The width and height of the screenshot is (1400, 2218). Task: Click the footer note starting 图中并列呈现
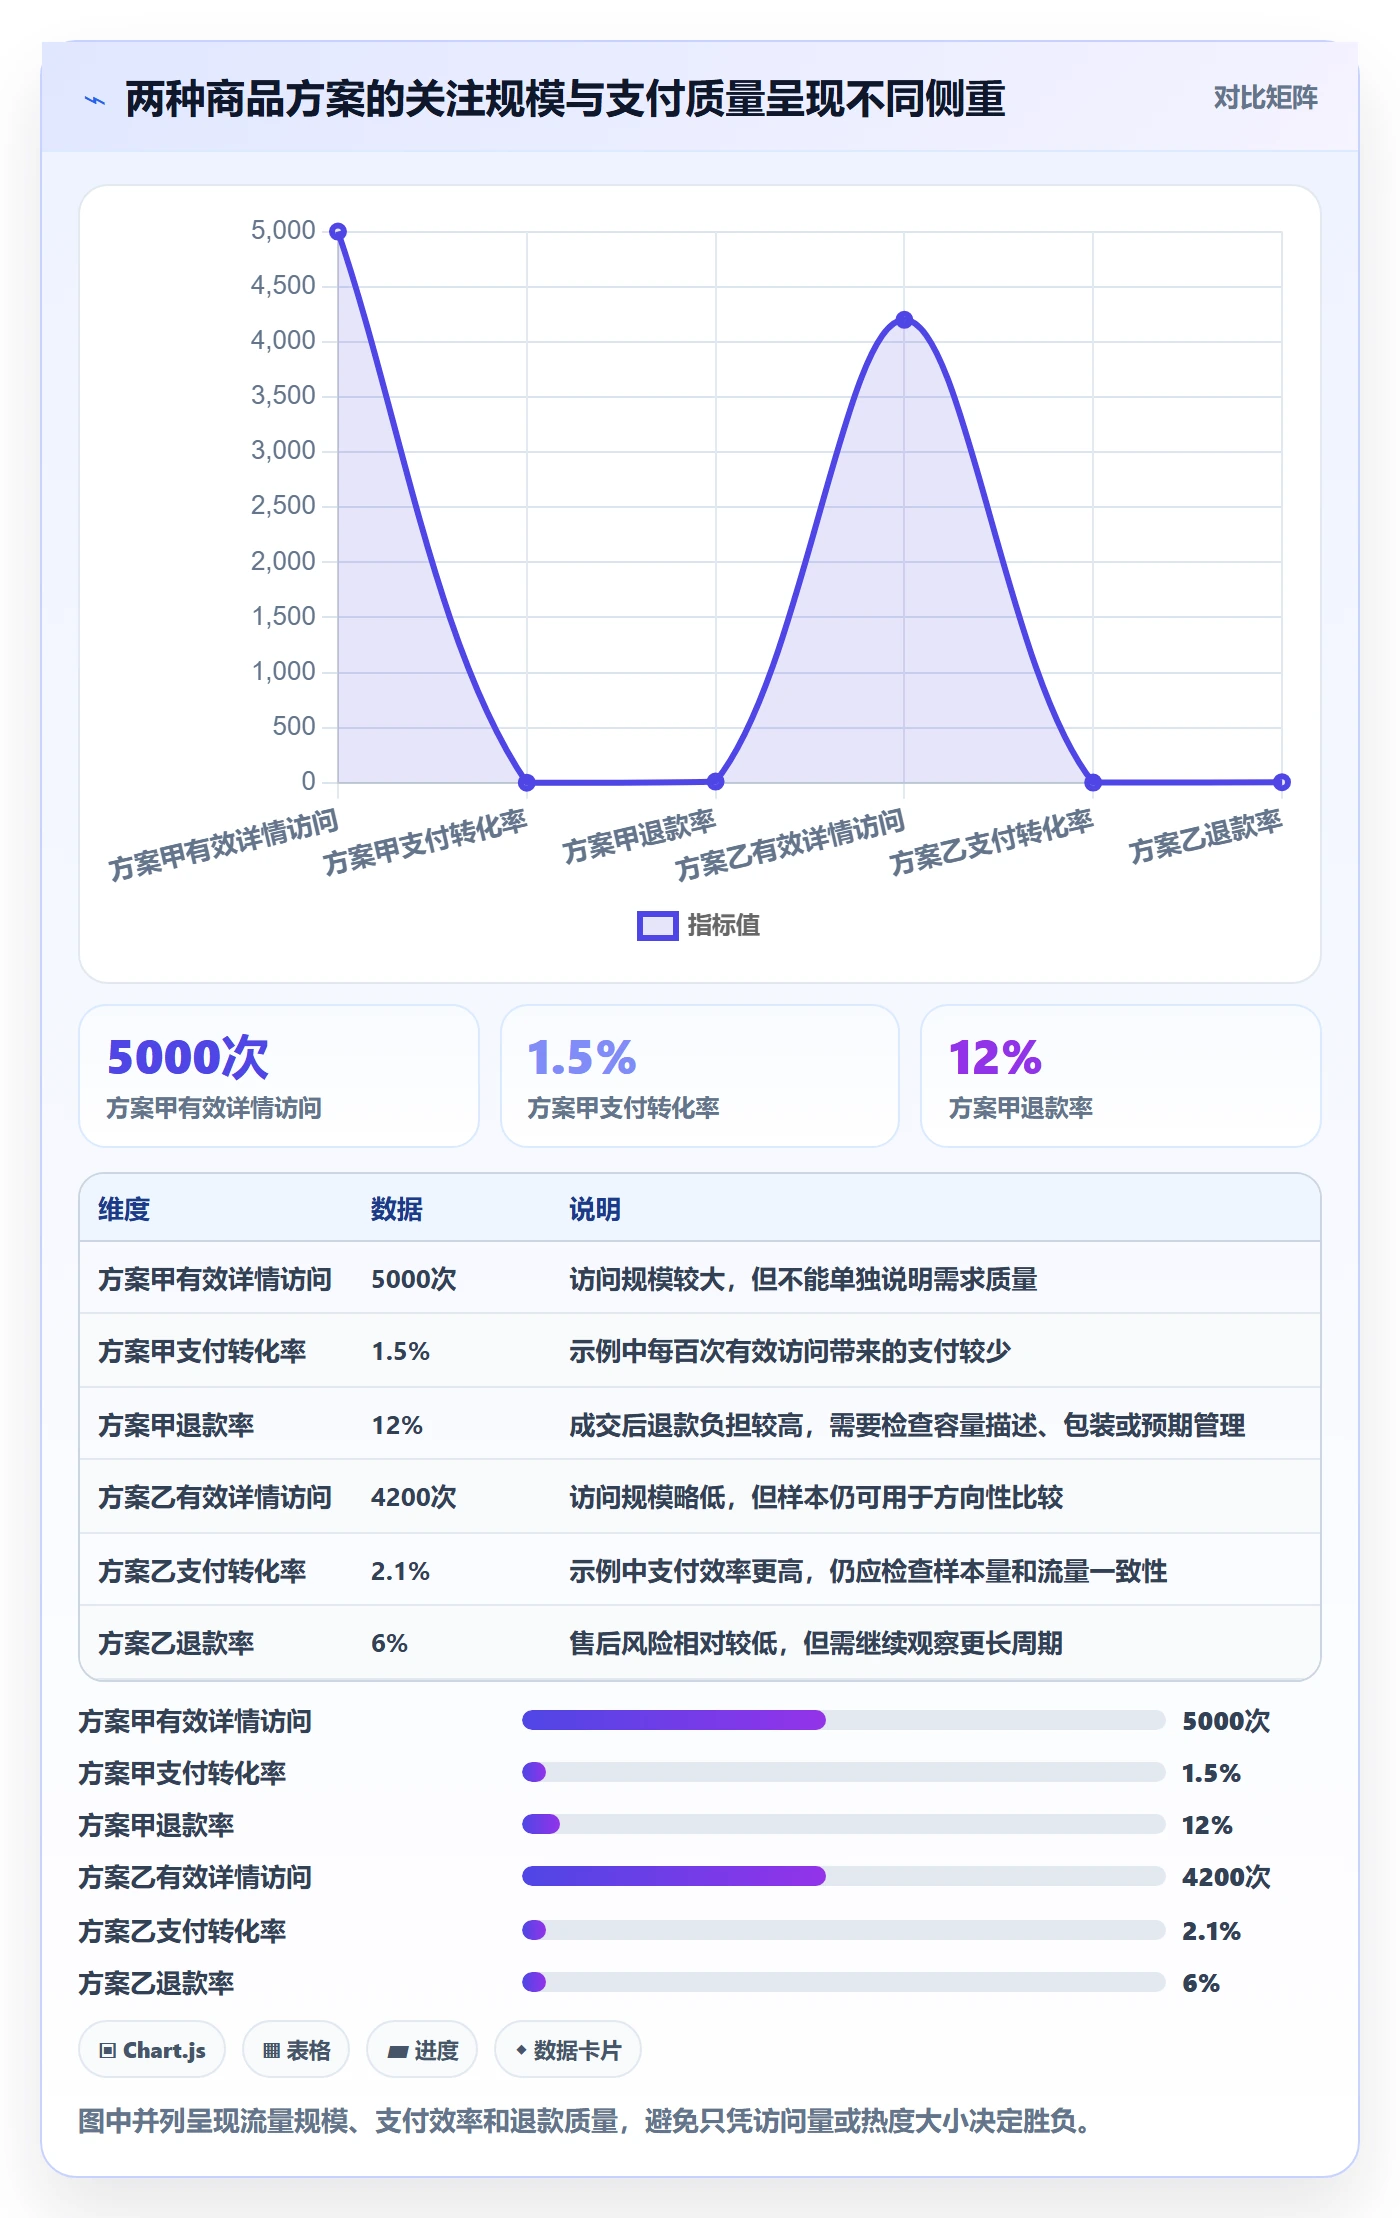[x=588, y=2121]
